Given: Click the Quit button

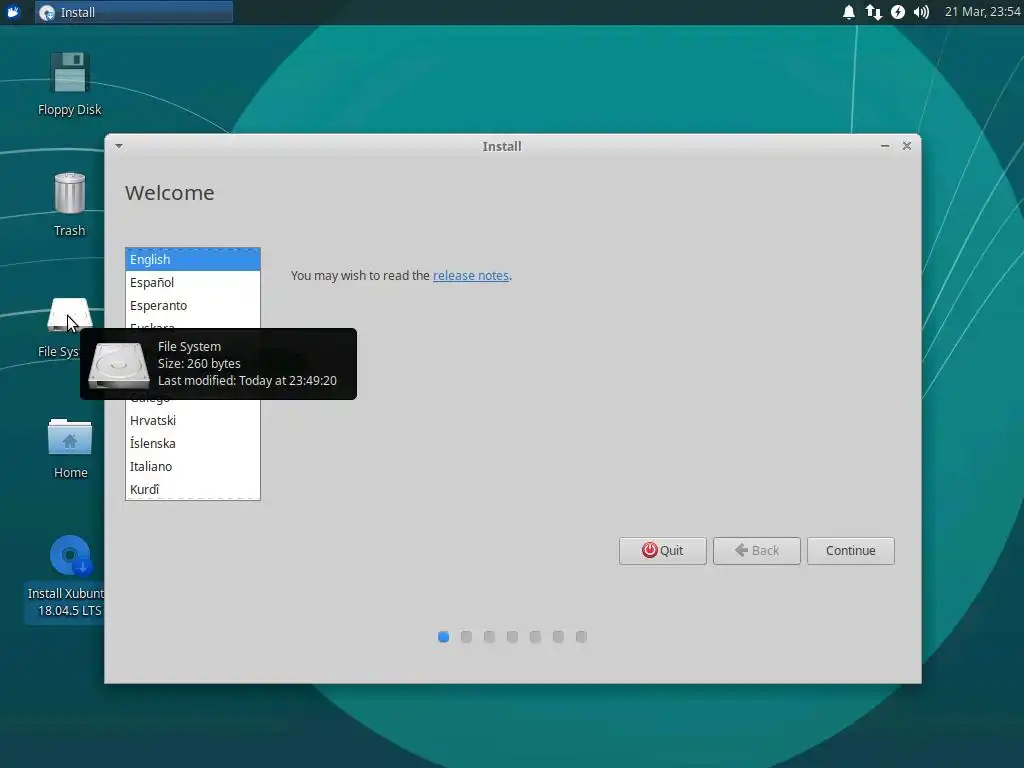Looking at the screenshot, I should tap(662, 551).
